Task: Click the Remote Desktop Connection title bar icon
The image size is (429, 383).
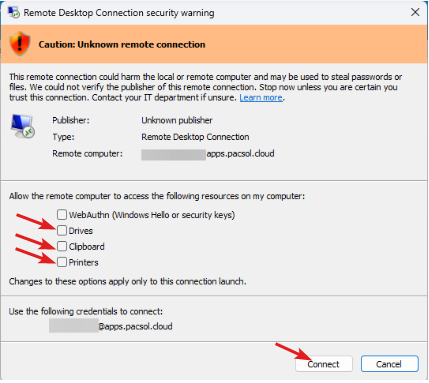Action: (x=14, y=12)
